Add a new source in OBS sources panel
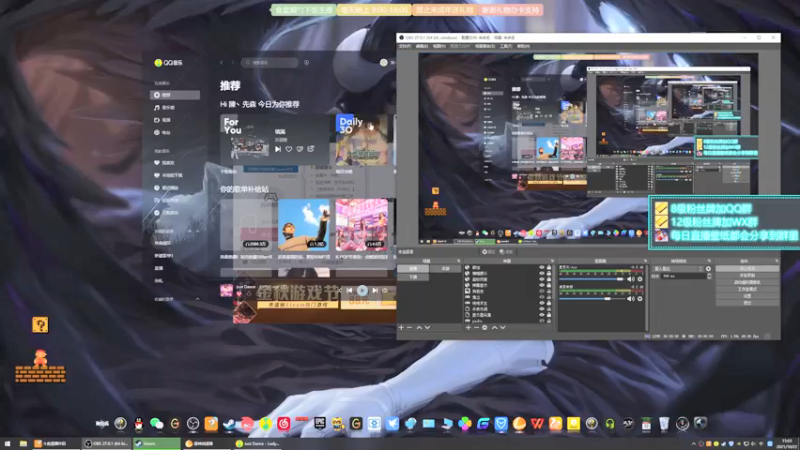Image resolution: width=800 pixels, height=450 pixels. coord(468,327)
